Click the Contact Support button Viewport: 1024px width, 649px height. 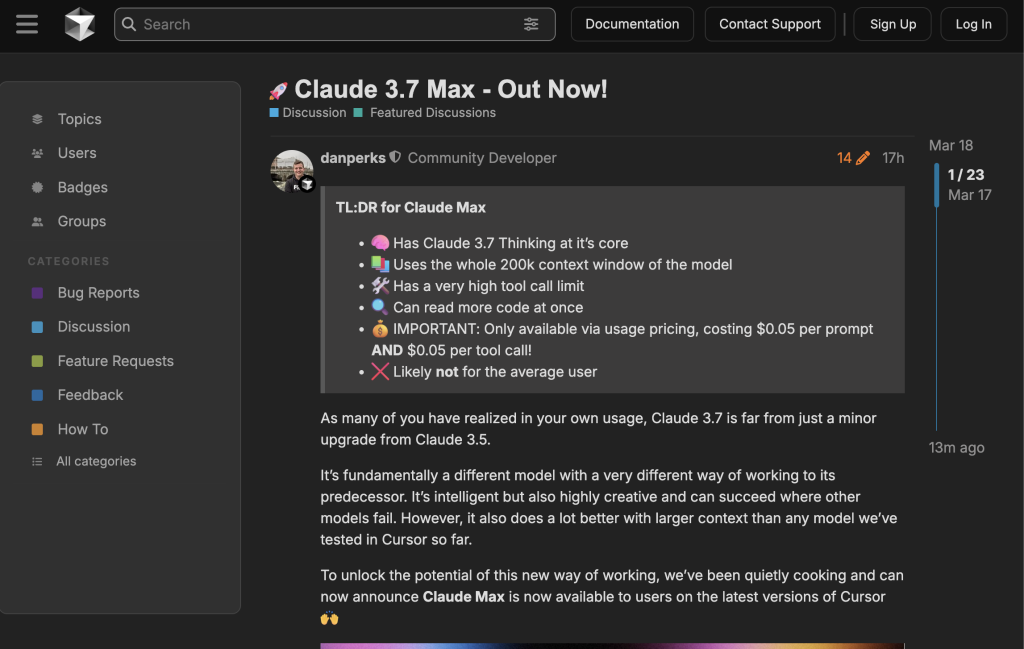pyautogui.click(x=770, y=24)
